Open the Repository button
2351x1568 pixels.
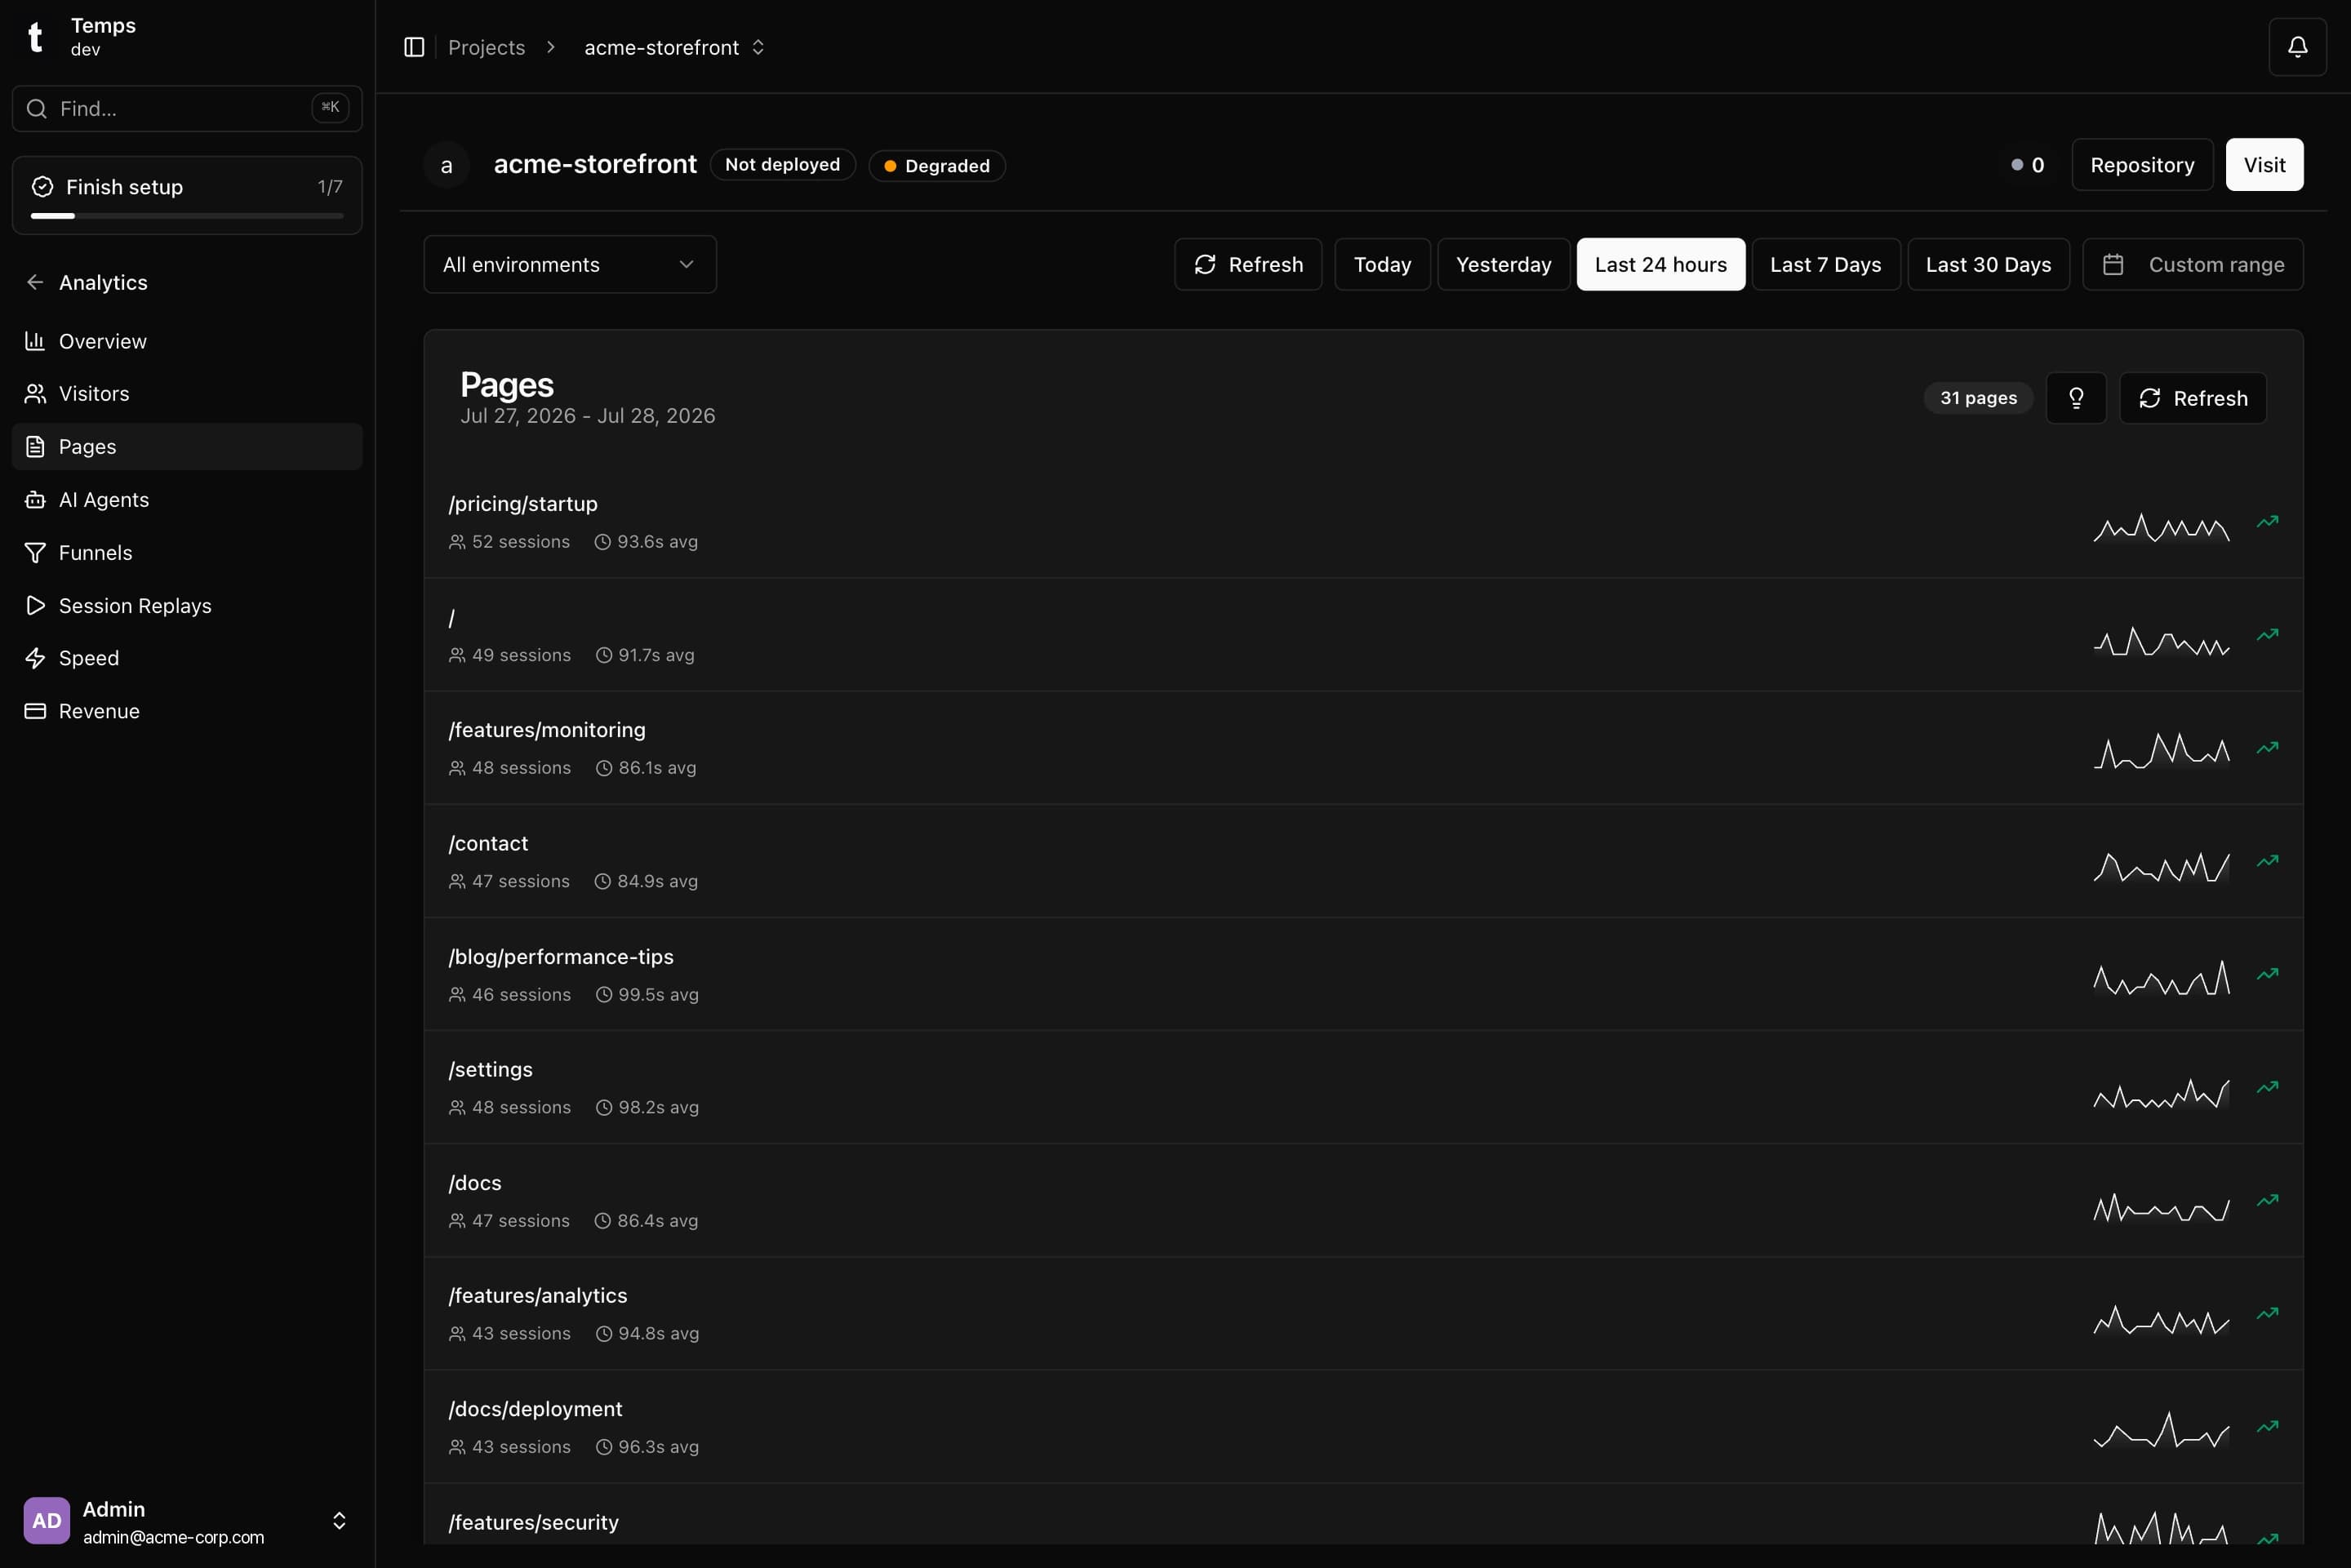click(2142, 165)
